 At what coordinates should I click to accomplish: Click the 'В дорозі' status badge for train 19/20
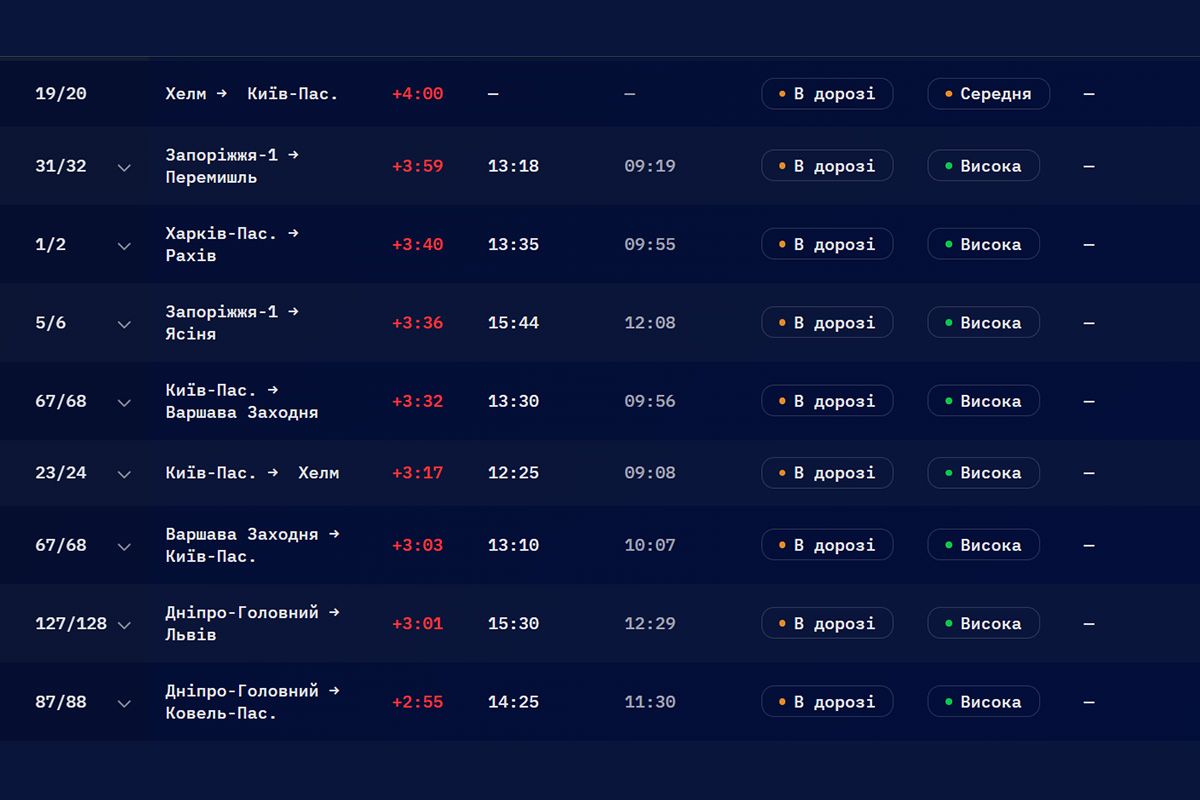tap(827, 94)
